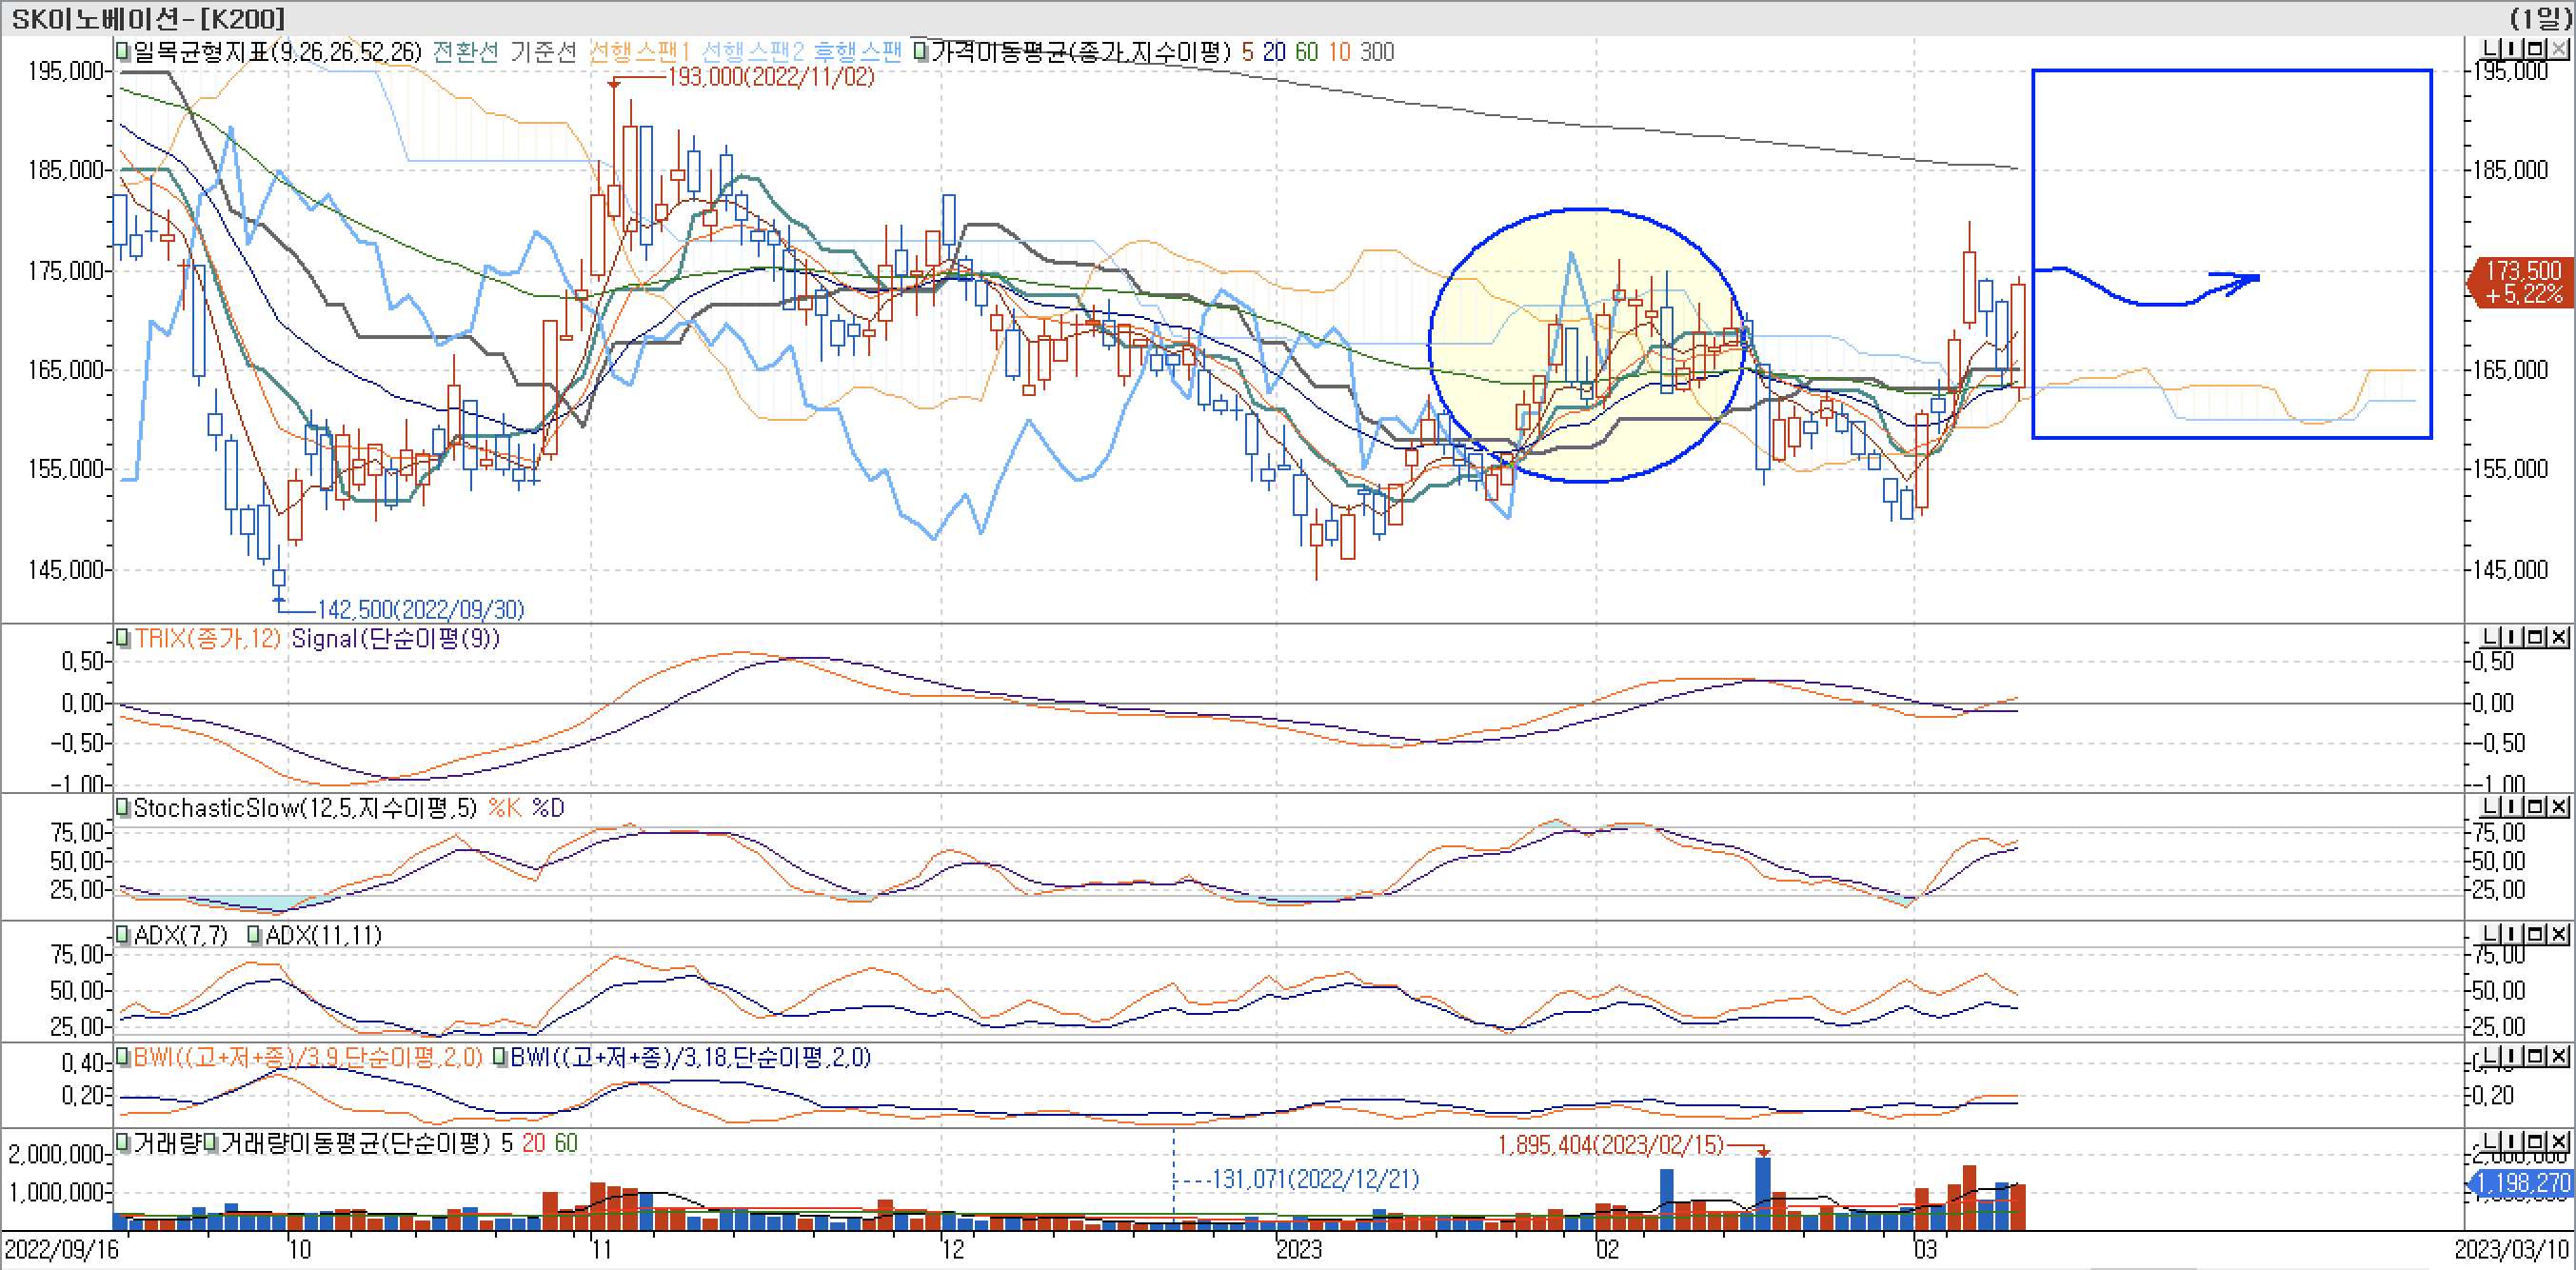Image resolution: width=2576 pixels, height=1270 pixels.
Task: Click the green 60 moving average label
Action: coord(1306,51)
